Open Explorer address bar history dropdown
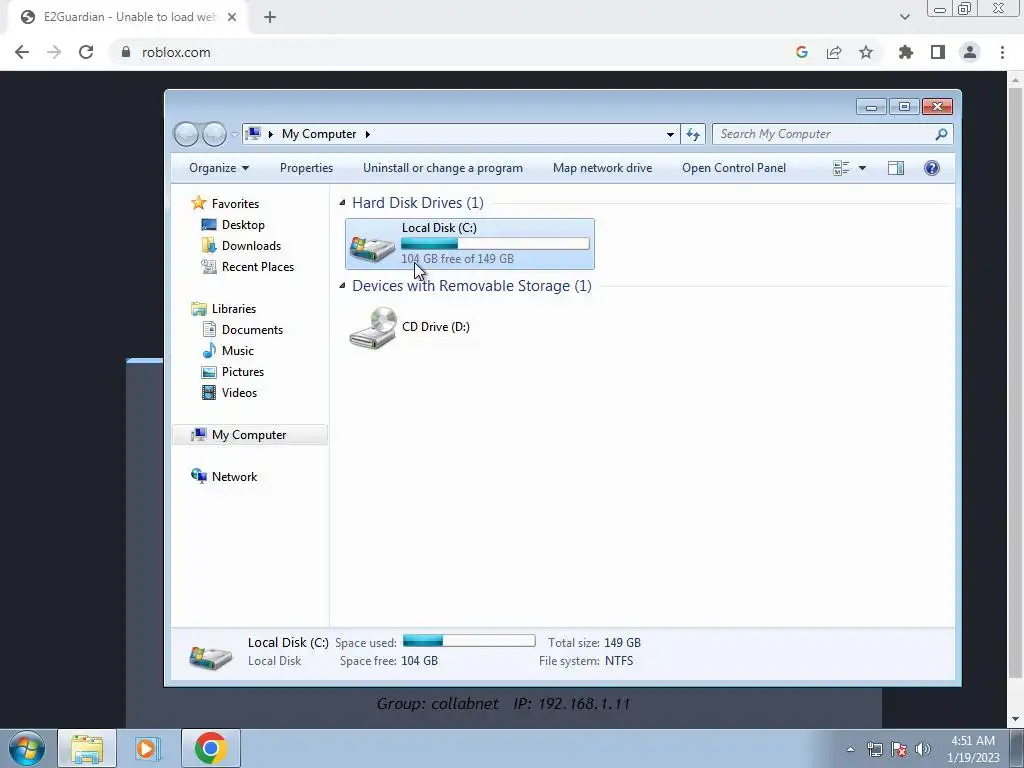Image resolution: width=1024 pixels, height=768 pixels. point(670,135)
